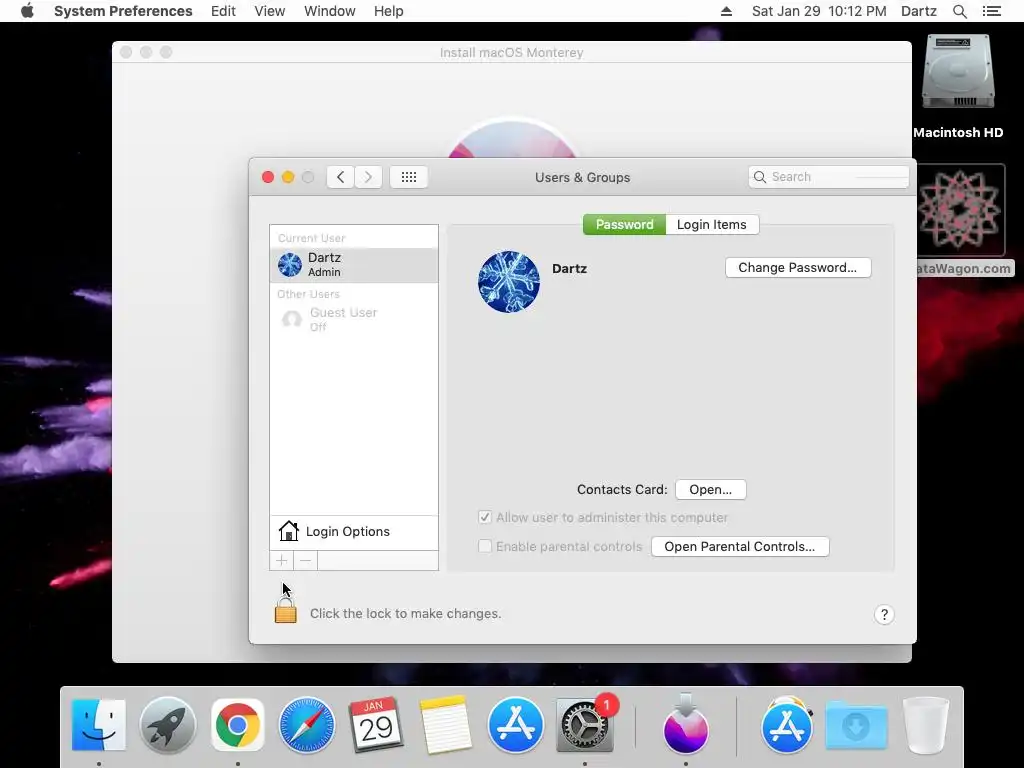
Task: Click the eject icon in menu bar
Action: tap(726, 11)
